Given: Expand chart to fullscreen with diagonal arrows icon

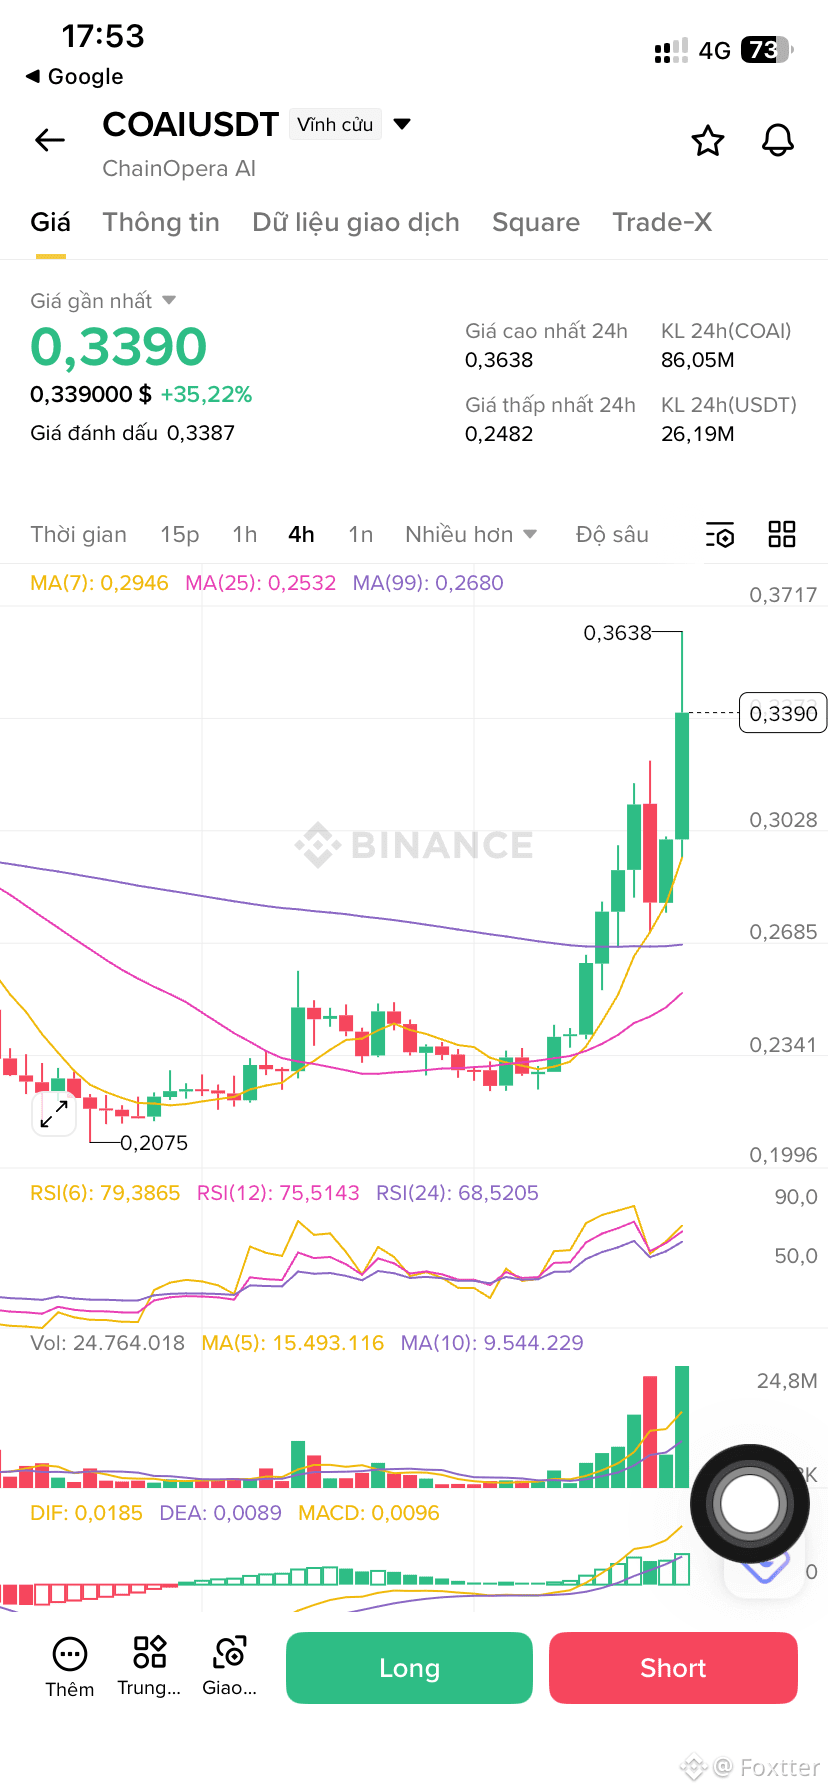Looking at the screenshot, I should tap(54, 1114).
